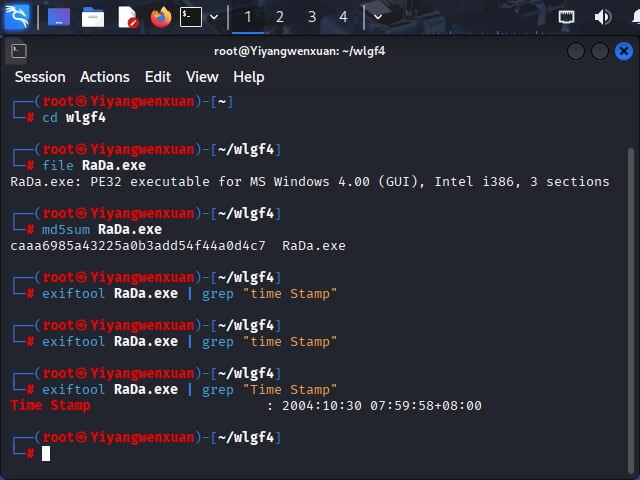Click the 'file RaDa.exe' command line
This screenshot has height=480, width=640.
click(x=94, y=165)
